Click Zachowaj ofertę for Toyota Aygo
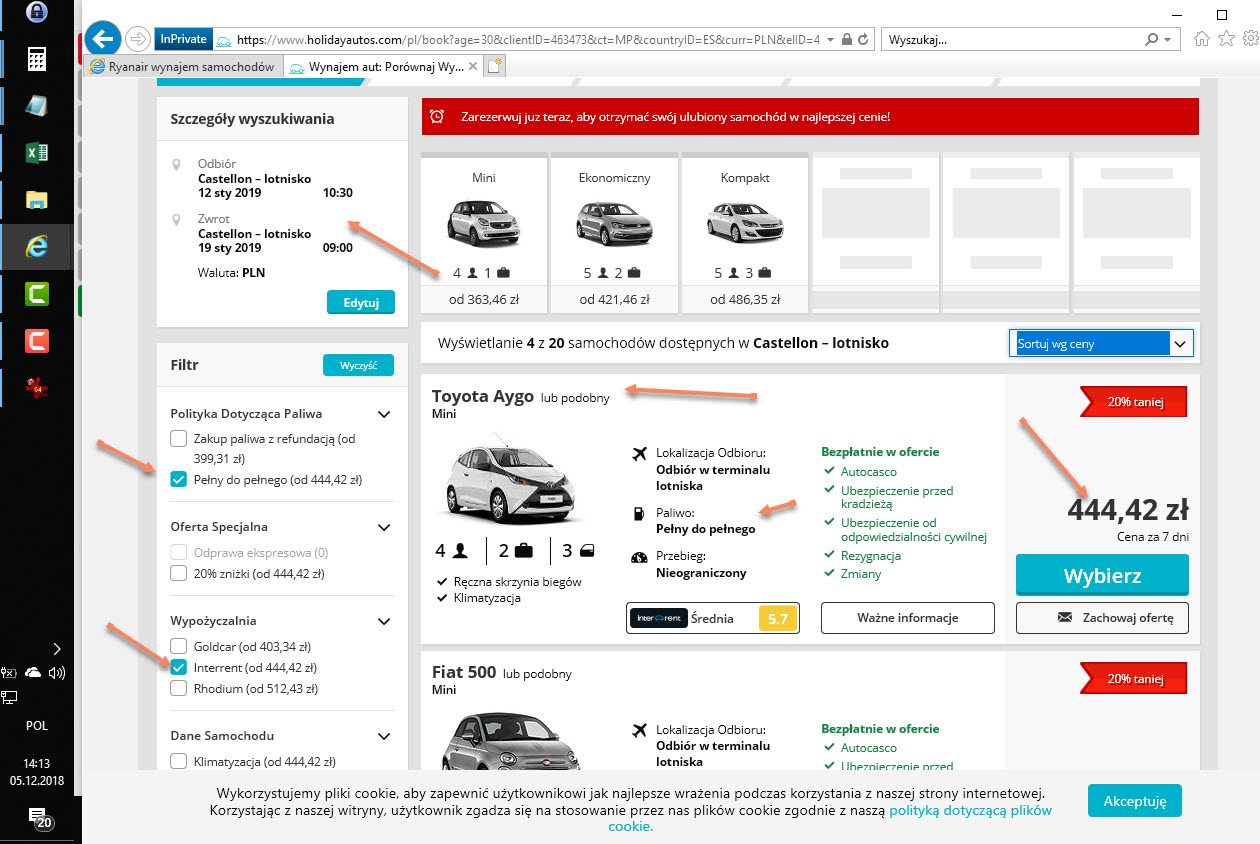 coord(1102,618)
